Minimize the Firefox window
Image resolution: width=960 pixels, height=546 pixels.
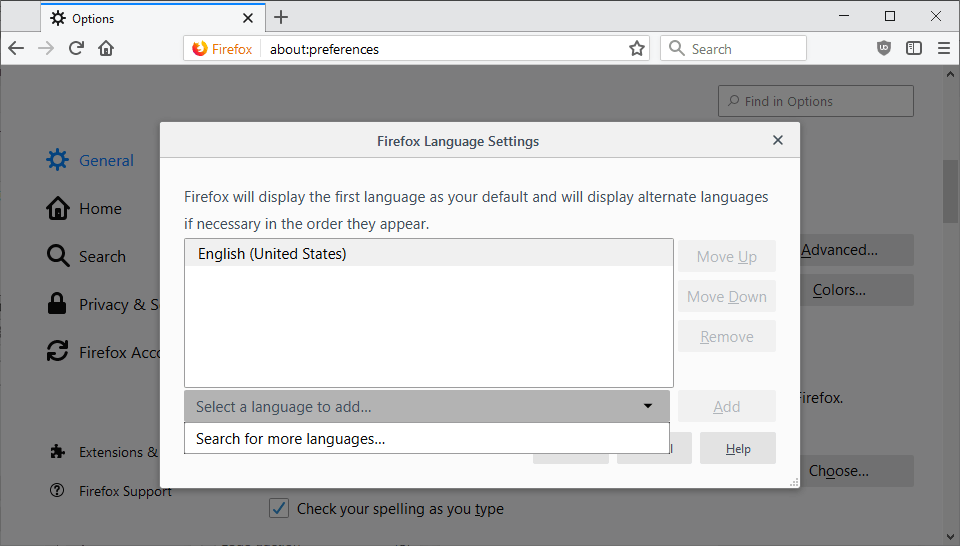click(844, 17)
